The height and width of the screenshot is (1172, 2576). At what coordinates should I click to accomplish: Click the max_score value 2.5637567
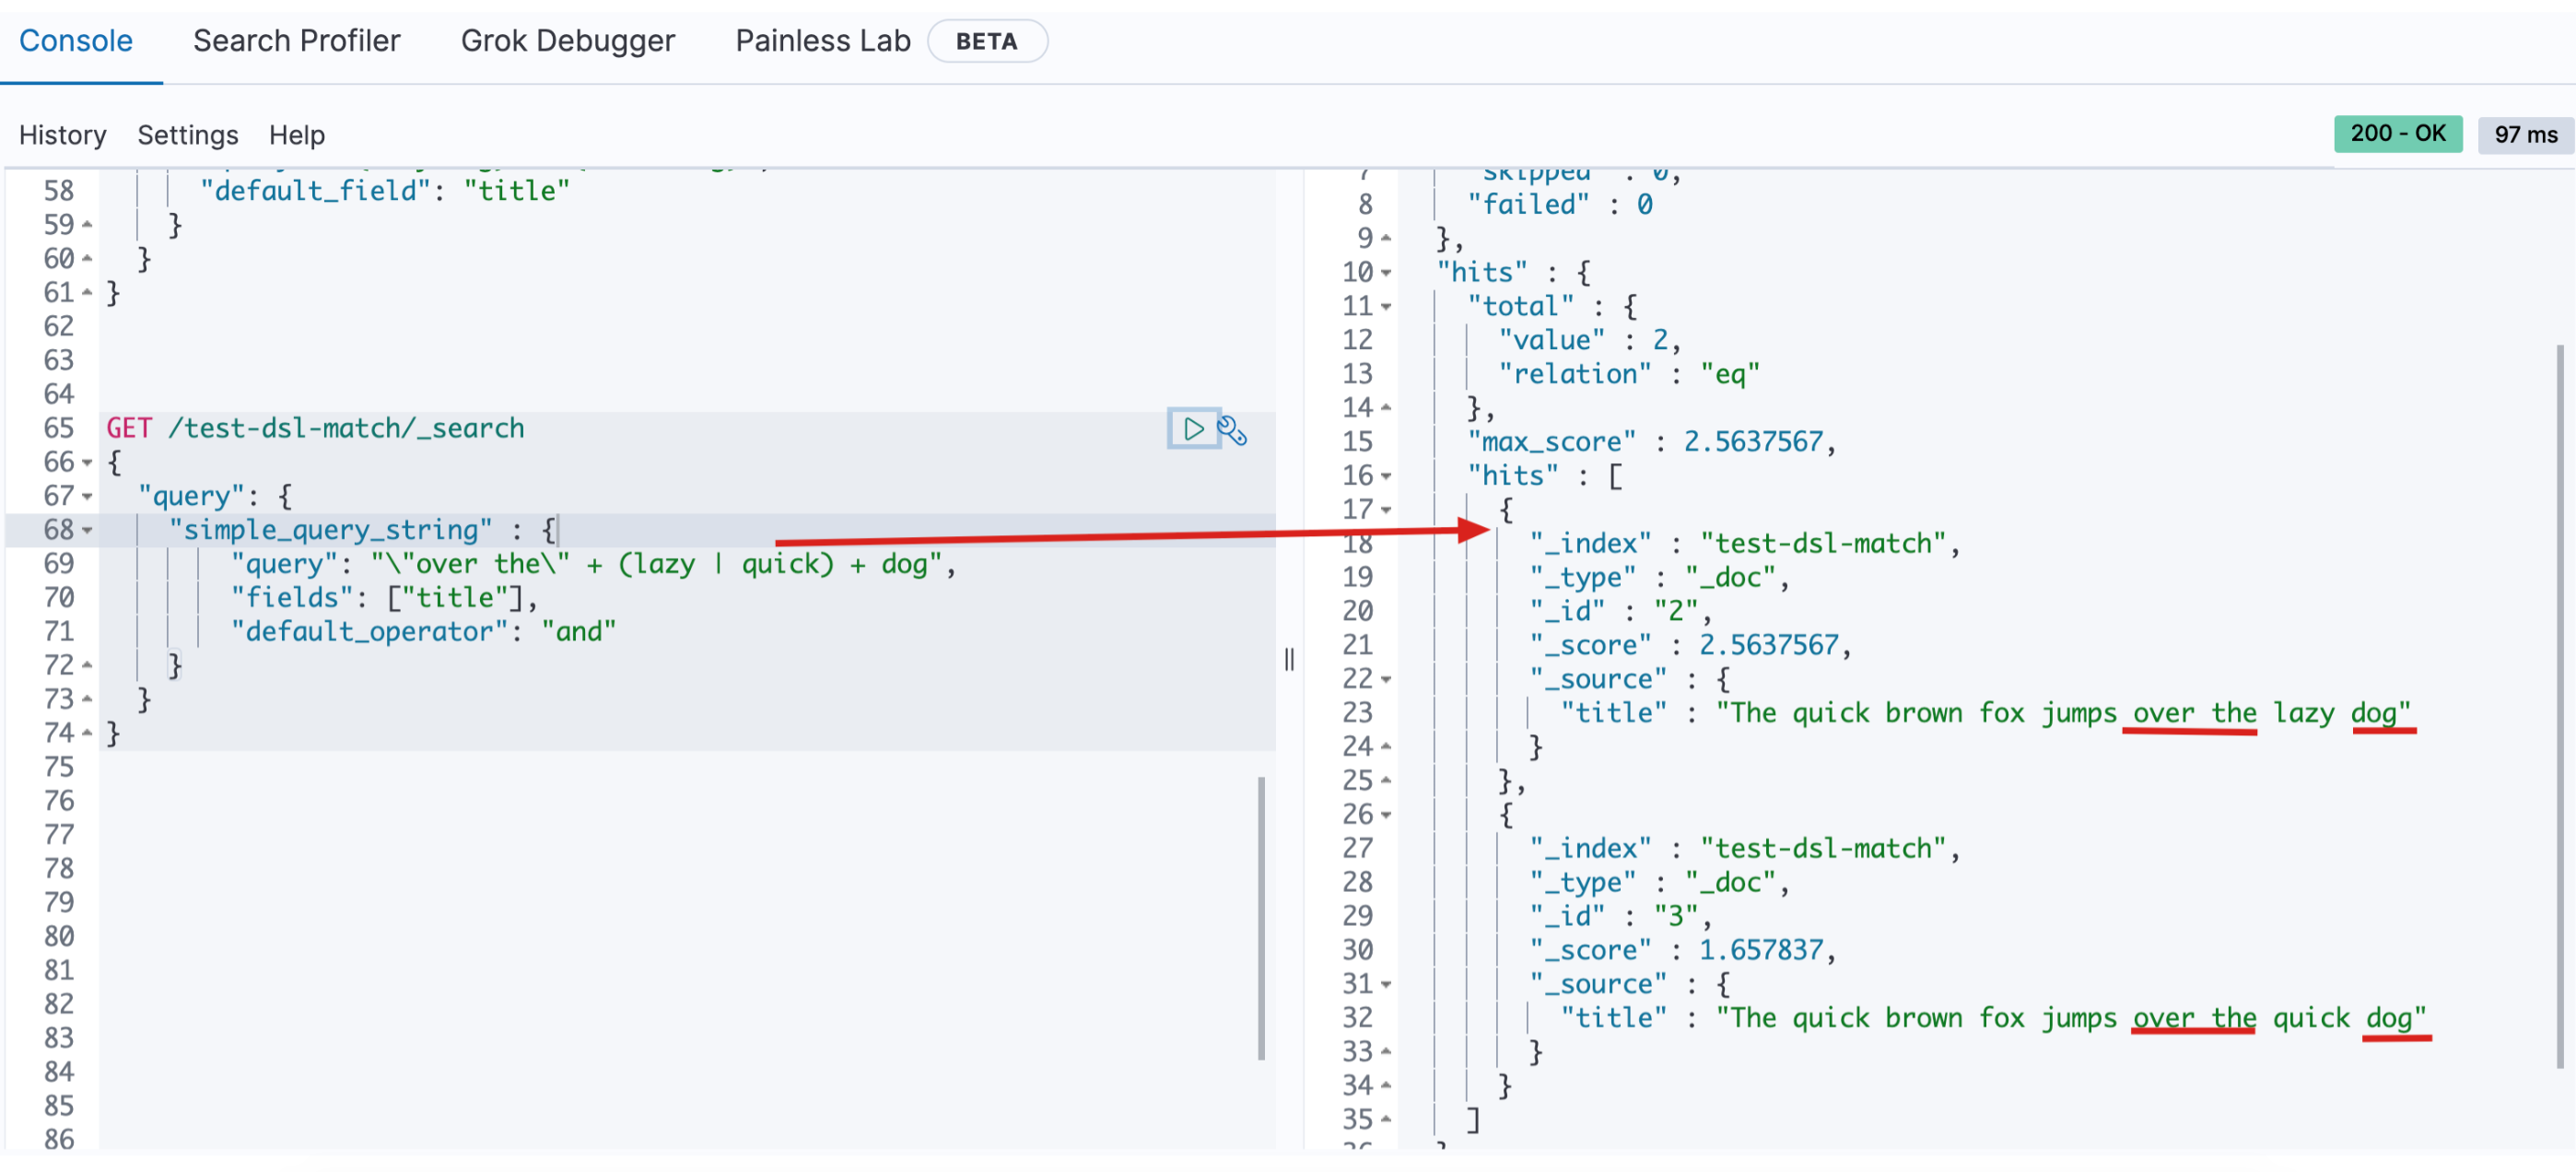(1754, 442)
